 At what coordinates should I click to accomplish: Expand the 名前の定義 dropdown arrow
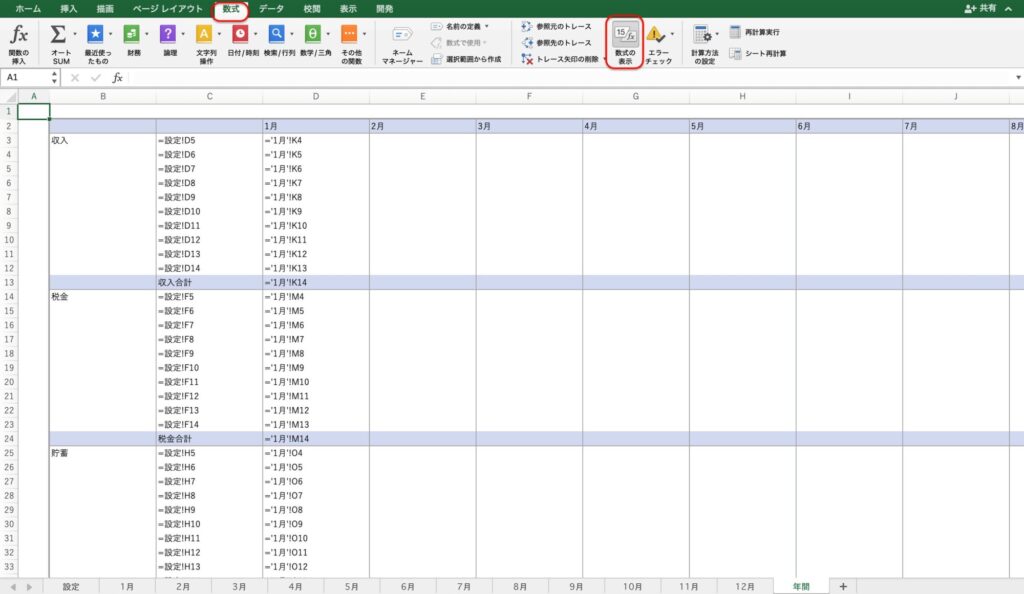[487, 25]
